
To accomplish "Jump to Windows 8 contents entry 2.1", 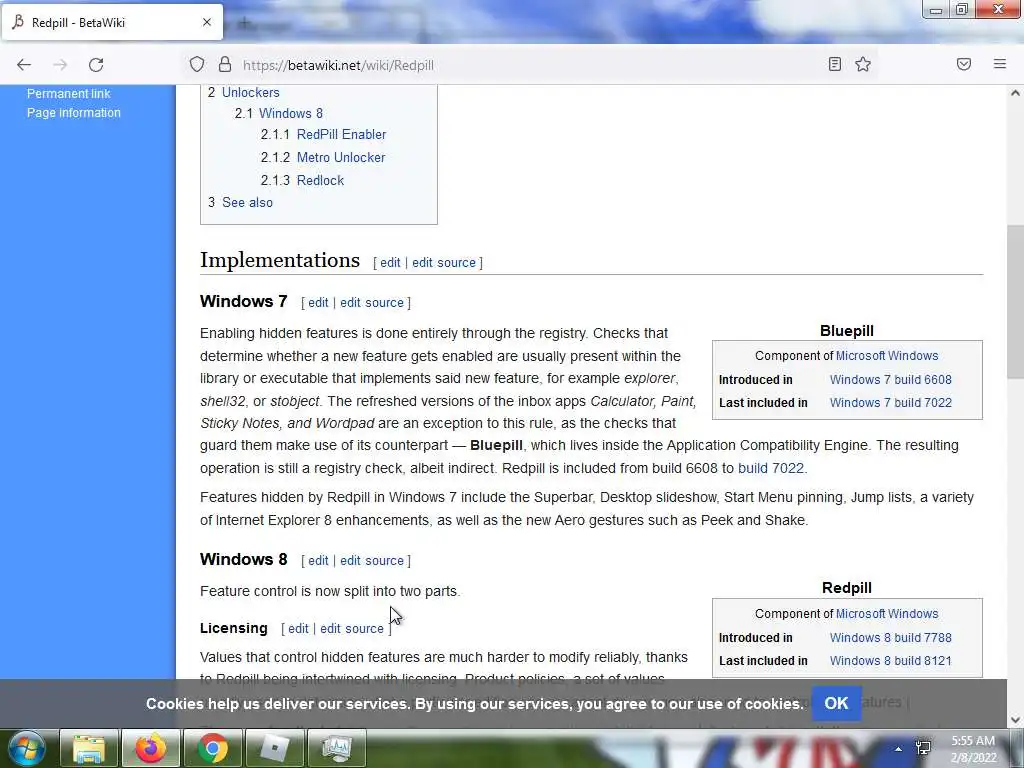I will (x=291, y=113).
